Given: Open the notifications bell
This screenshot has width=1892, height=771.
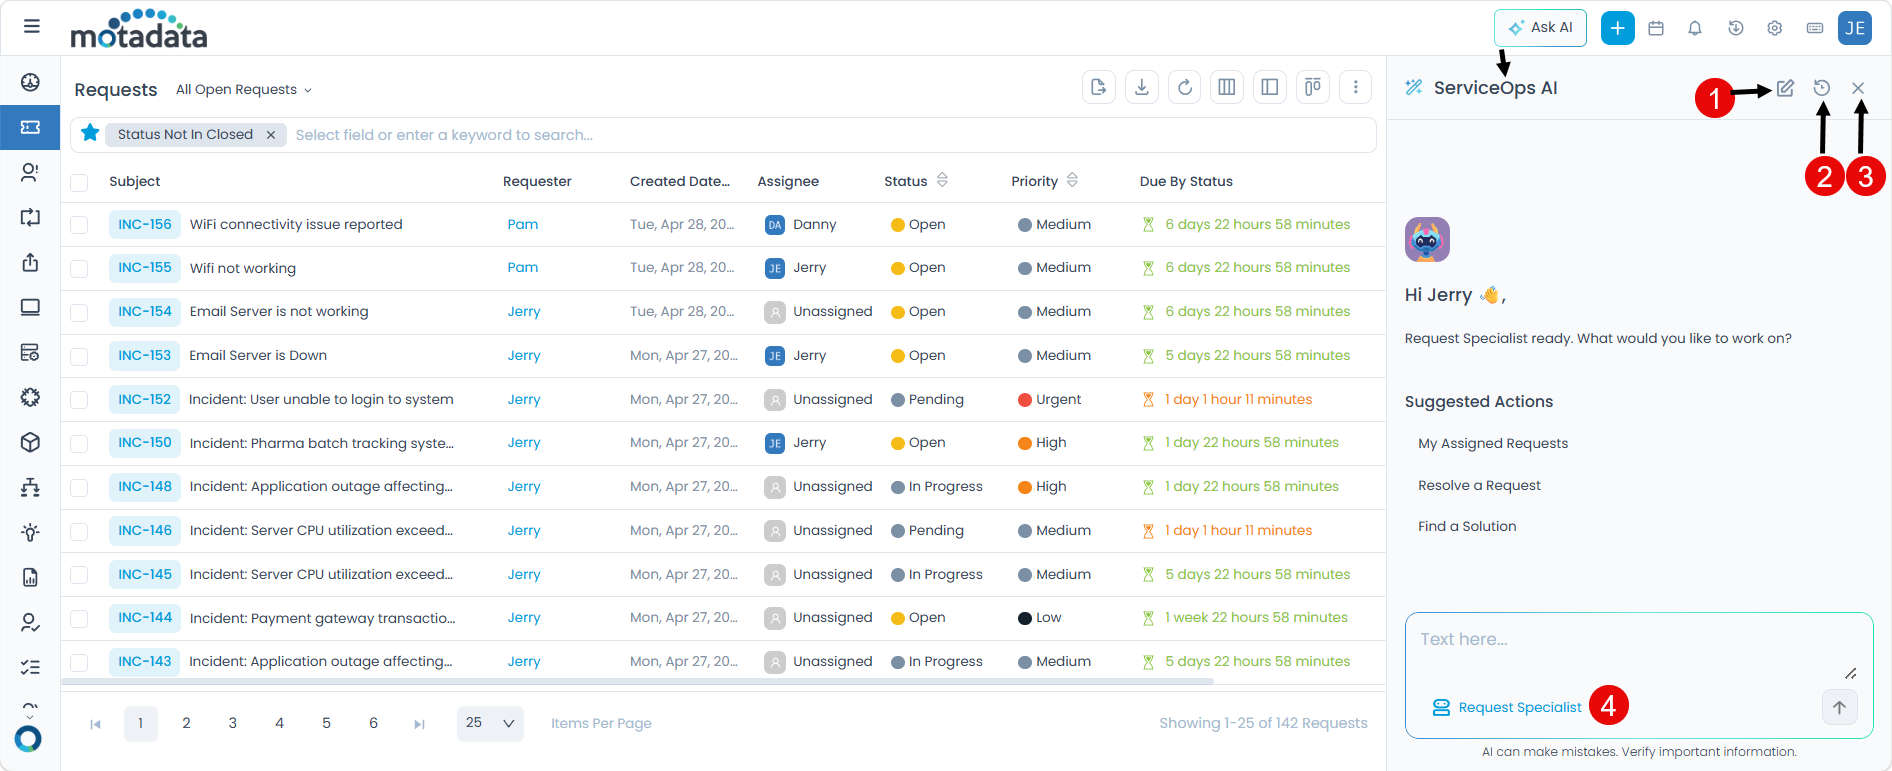Looking at the screenshot, I should [1695, 28].
